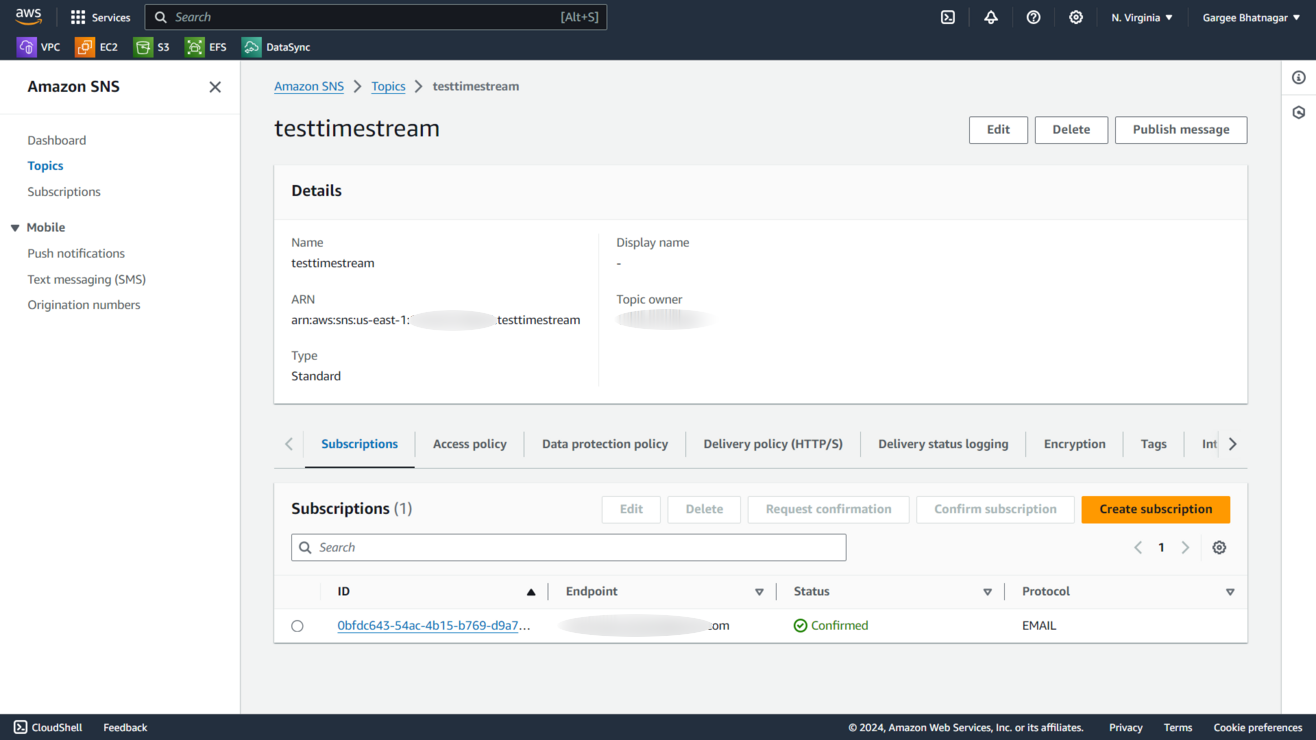Close the Amazon SNS side navigation panel
The image size is (1316, 740).
215,87
